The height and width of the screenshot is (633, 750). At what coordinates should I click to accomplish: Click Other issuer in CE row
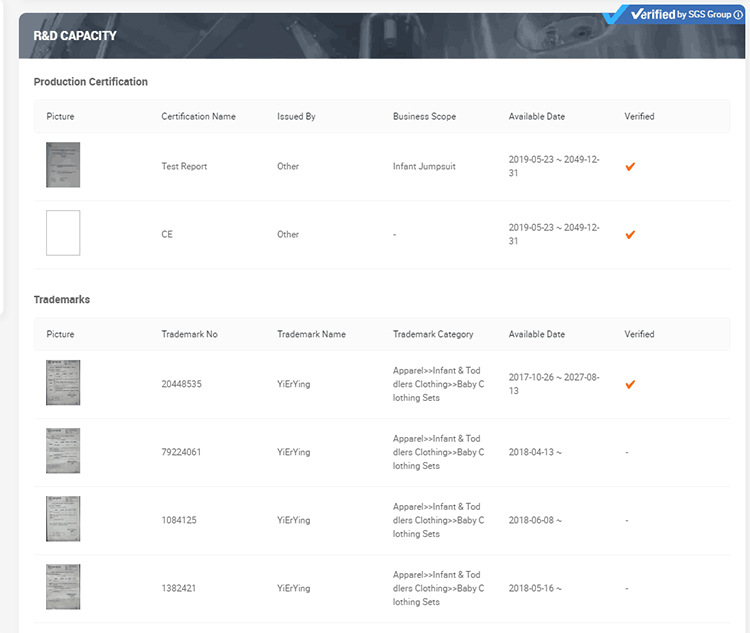pos(288,234)
